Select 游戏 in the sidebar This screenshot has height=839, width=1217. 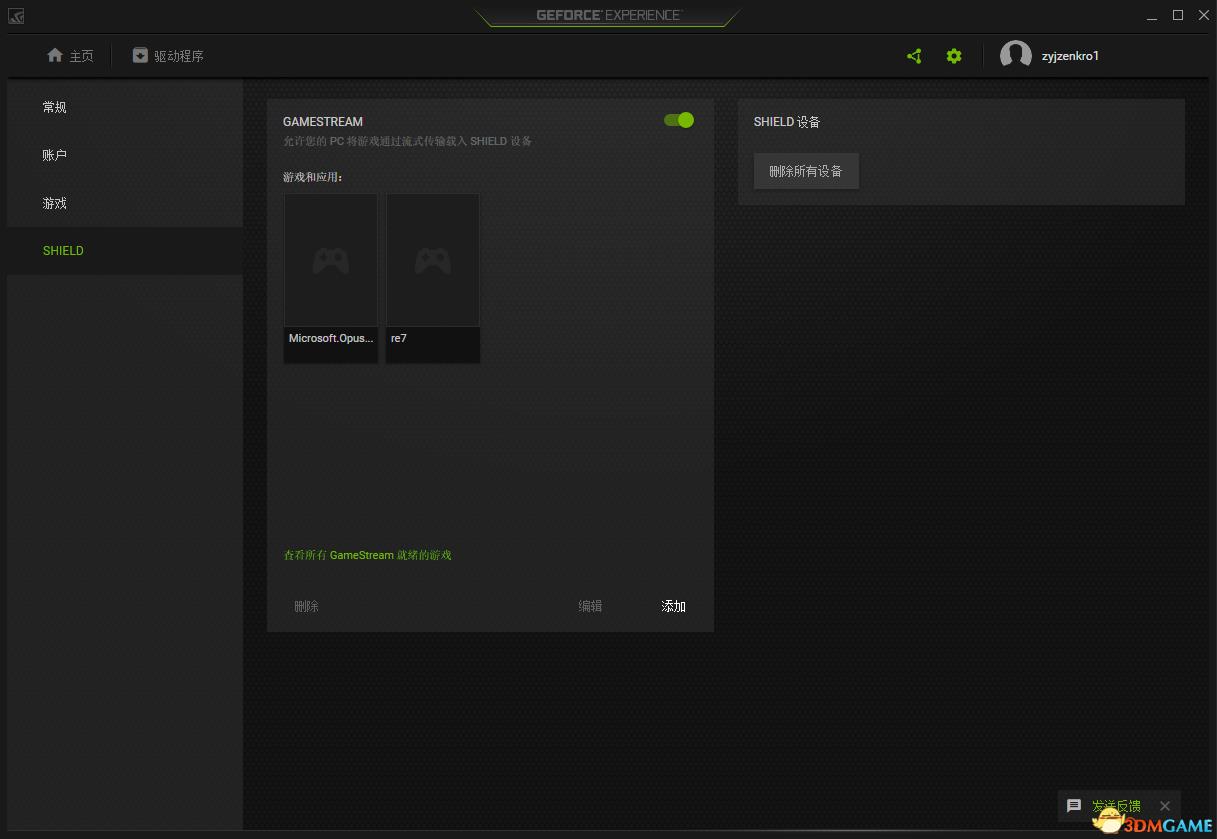tap(125, 203)
